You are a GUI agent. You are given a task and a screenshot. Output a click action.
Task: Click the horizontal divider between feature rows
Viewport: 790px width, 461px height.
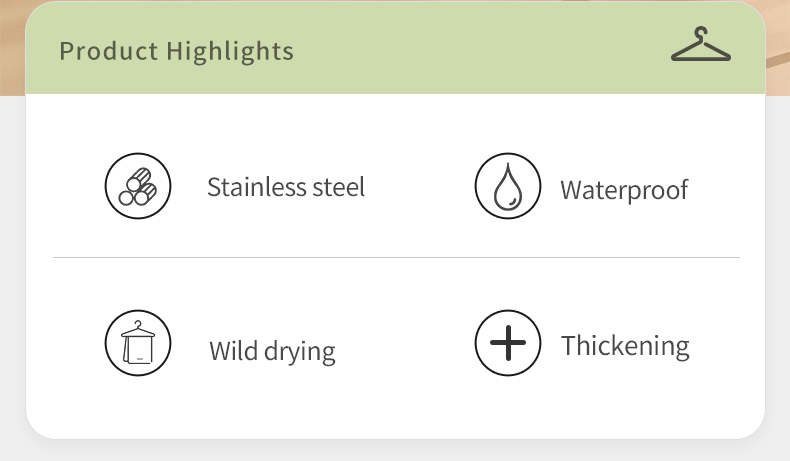397,257
